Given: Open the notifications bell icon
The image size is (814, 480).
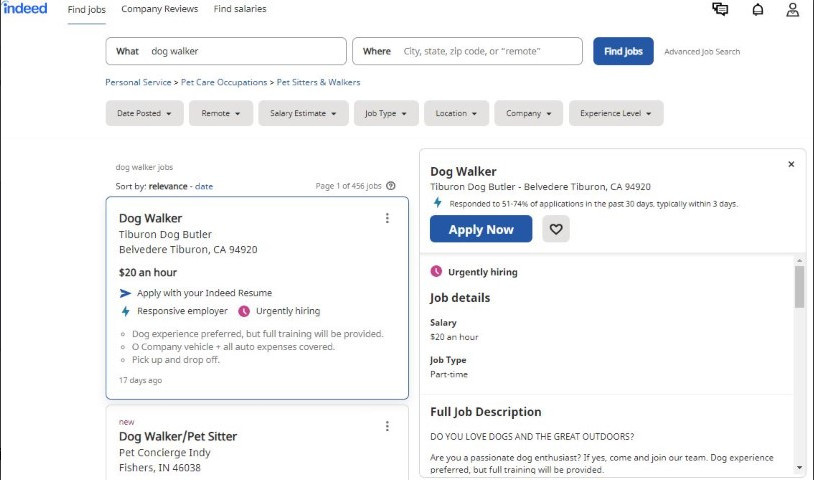Looking at the screenshot, I should click(x=758, y=9).
